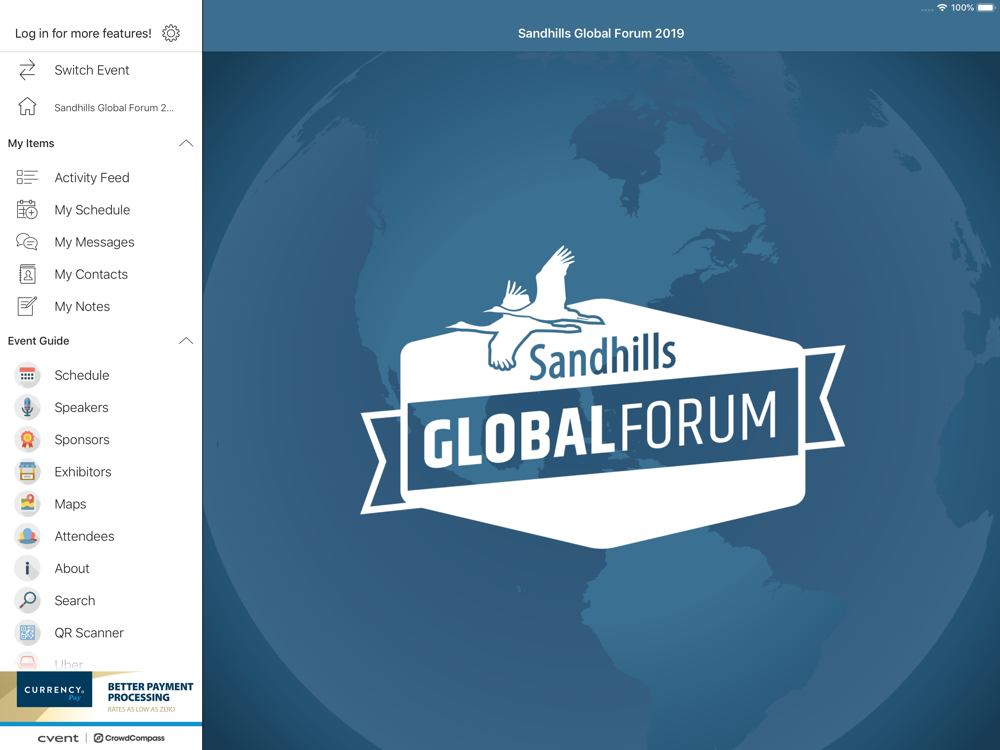Click the Activity Feed list icon
Viewport: 1000px width, 750px height.
pos(27,177)
